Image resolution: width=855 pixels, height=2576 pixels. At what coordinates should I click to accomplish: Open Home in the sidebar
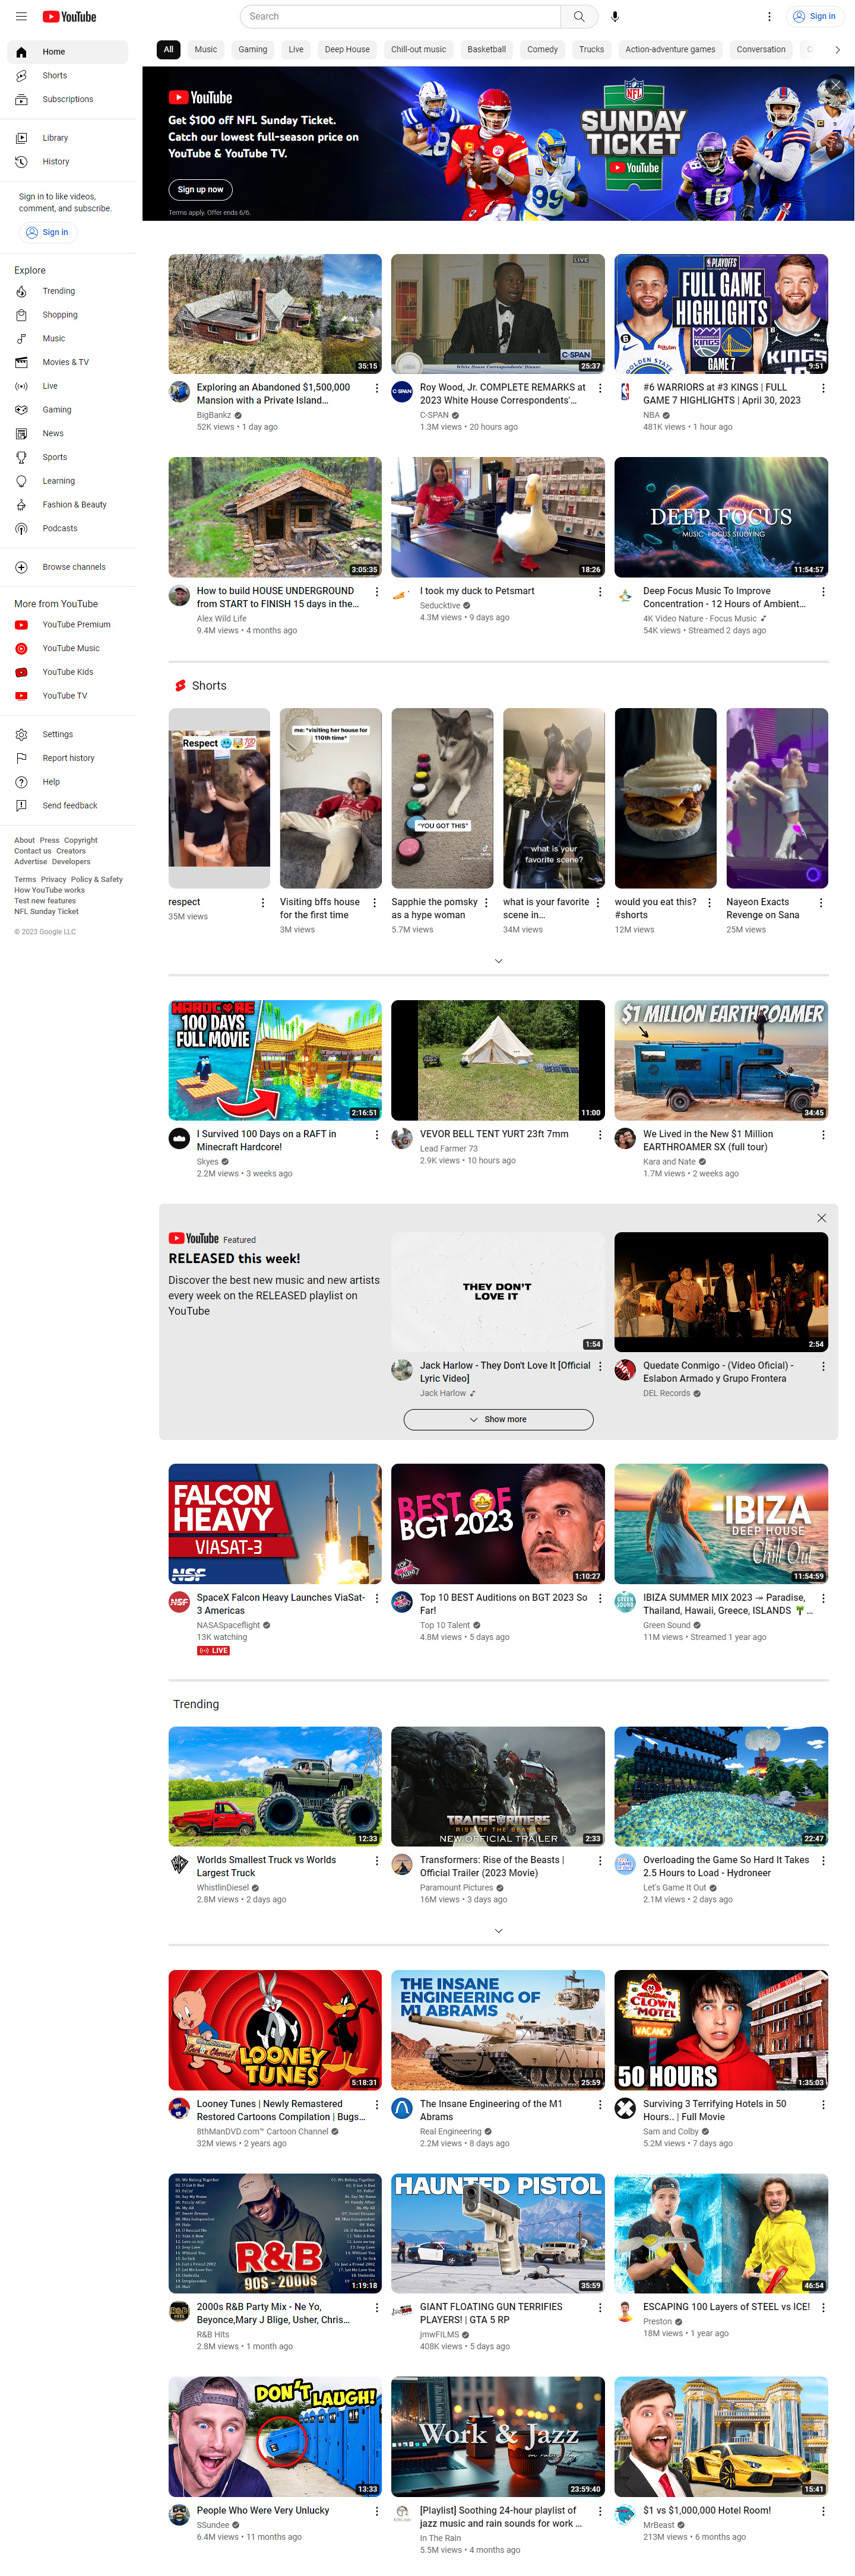coord(67,52)
